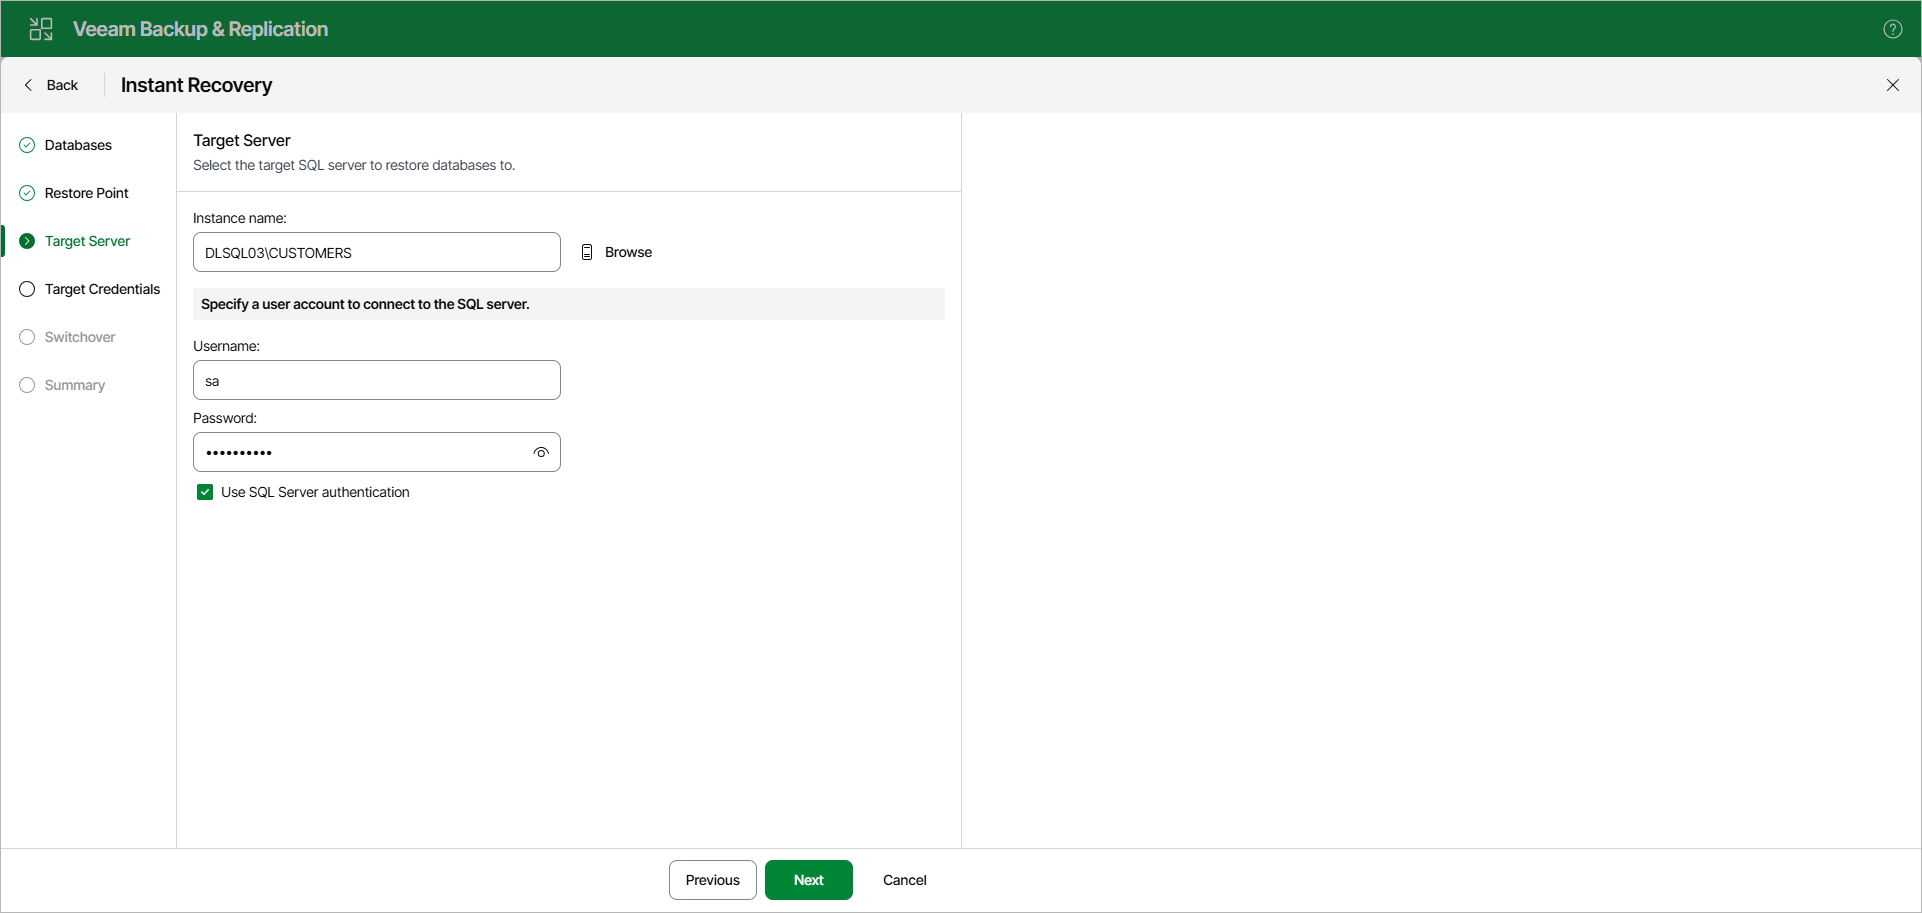1922x913 pixels.
Task: Open the Summary step
Action: 75,385
